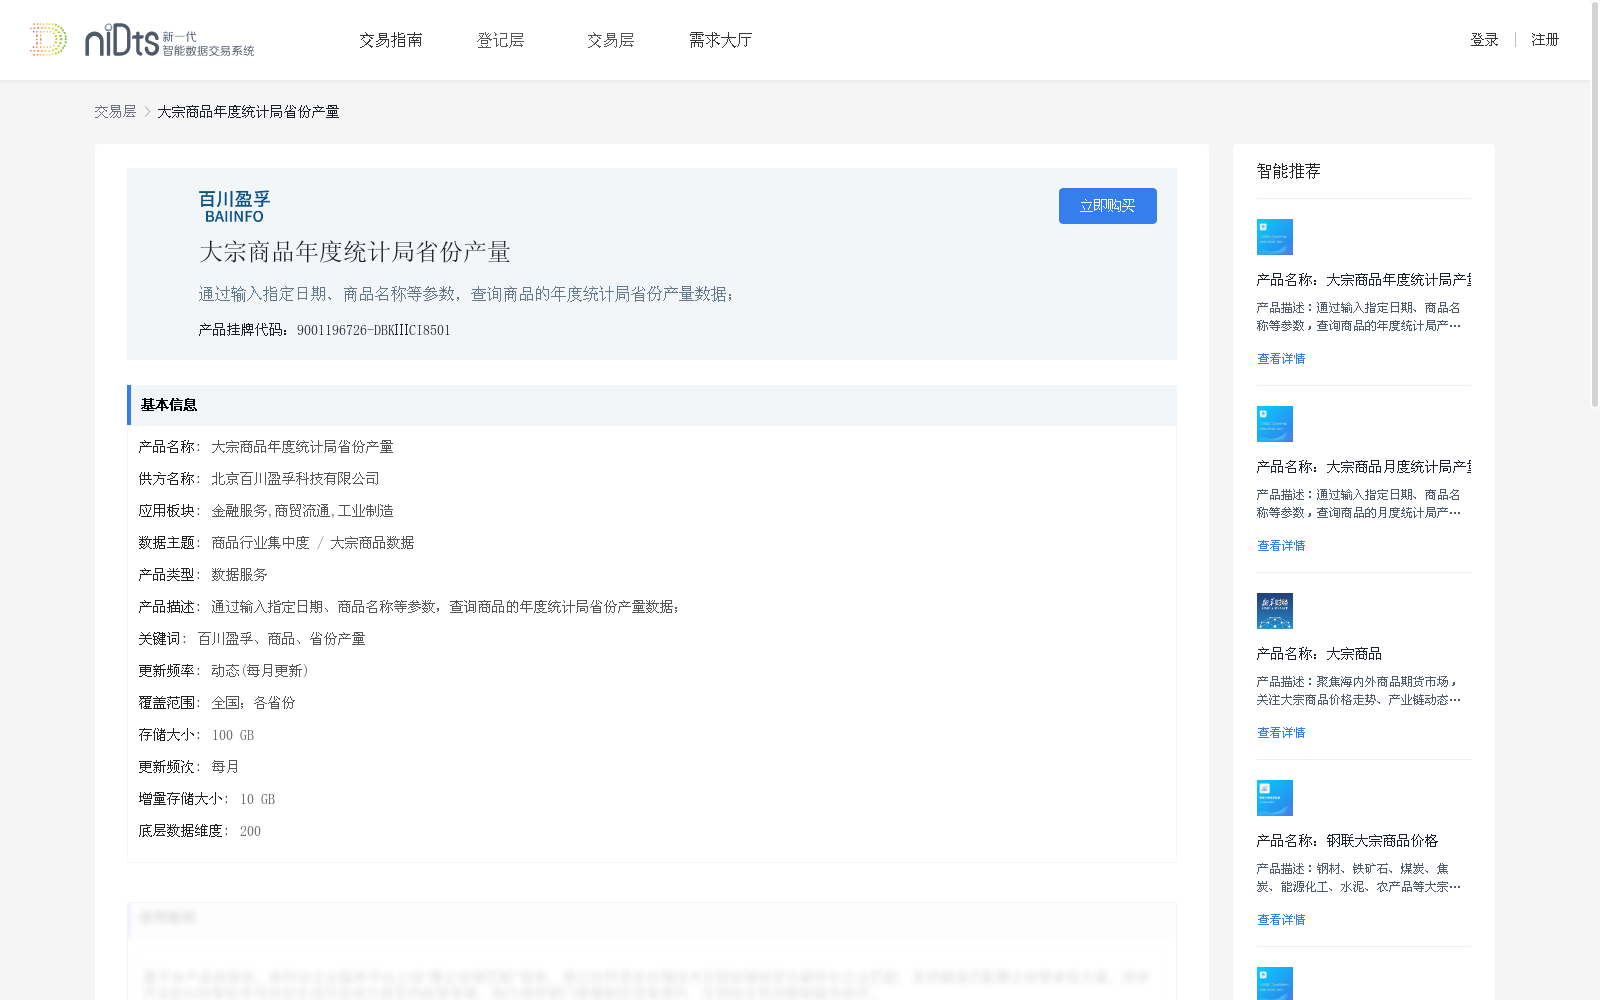View details for 钢联大宗商品价格 recommendation
Screen dimensions: 1600x1000
point(1281,920)
